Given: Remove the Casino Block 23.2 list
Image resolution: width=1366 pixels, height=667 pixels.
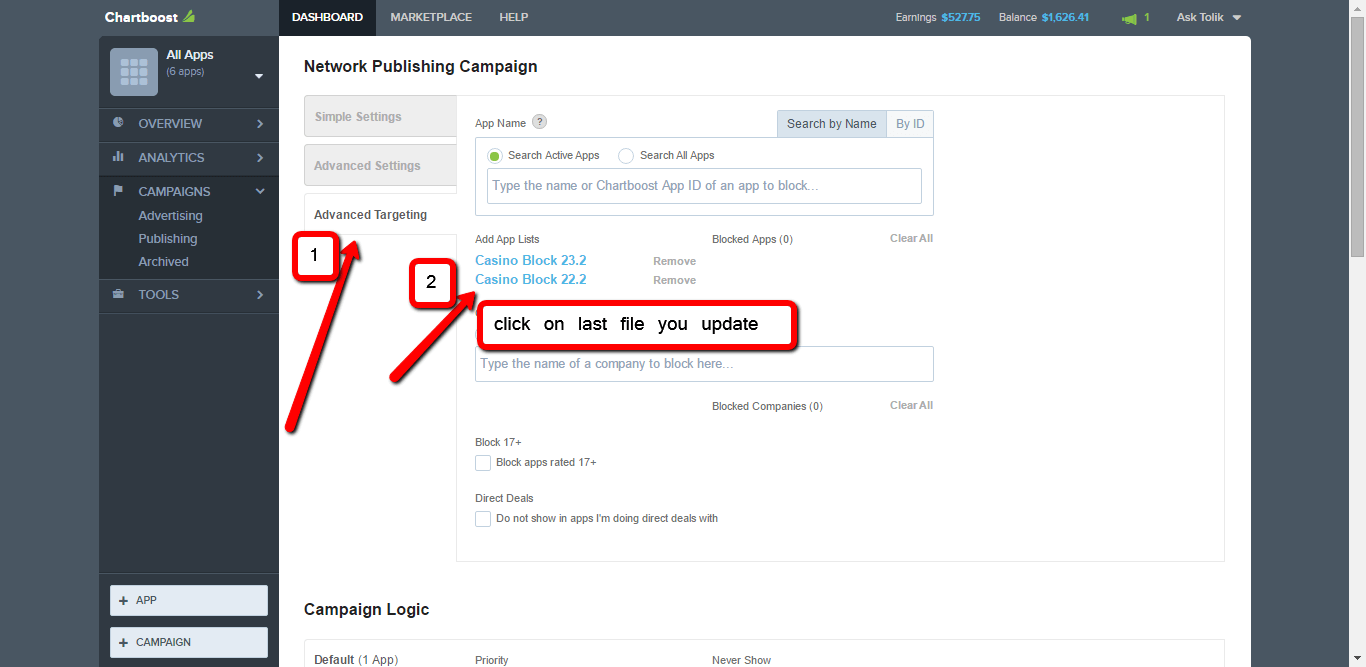Looking at the screenshot, I should pyautogui.click(x=674, y=262).
